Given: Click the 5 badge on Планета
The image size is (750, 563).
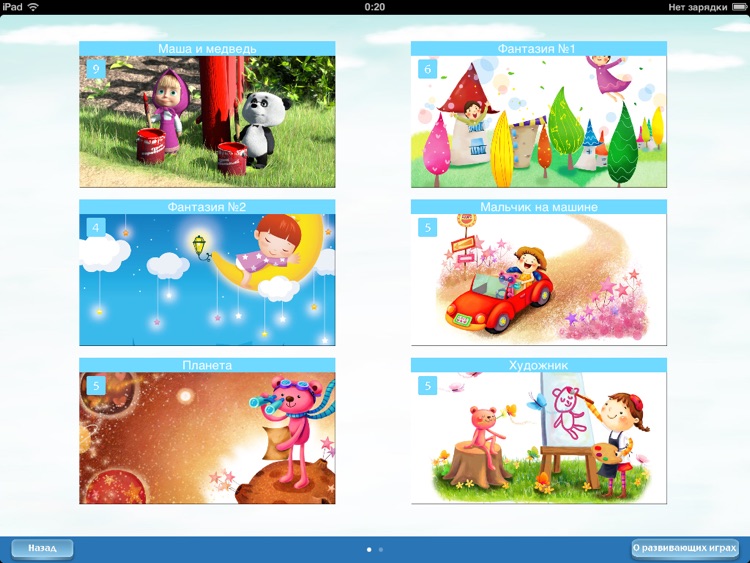Looking at the screenshot, I should click(x=96, y=386).
